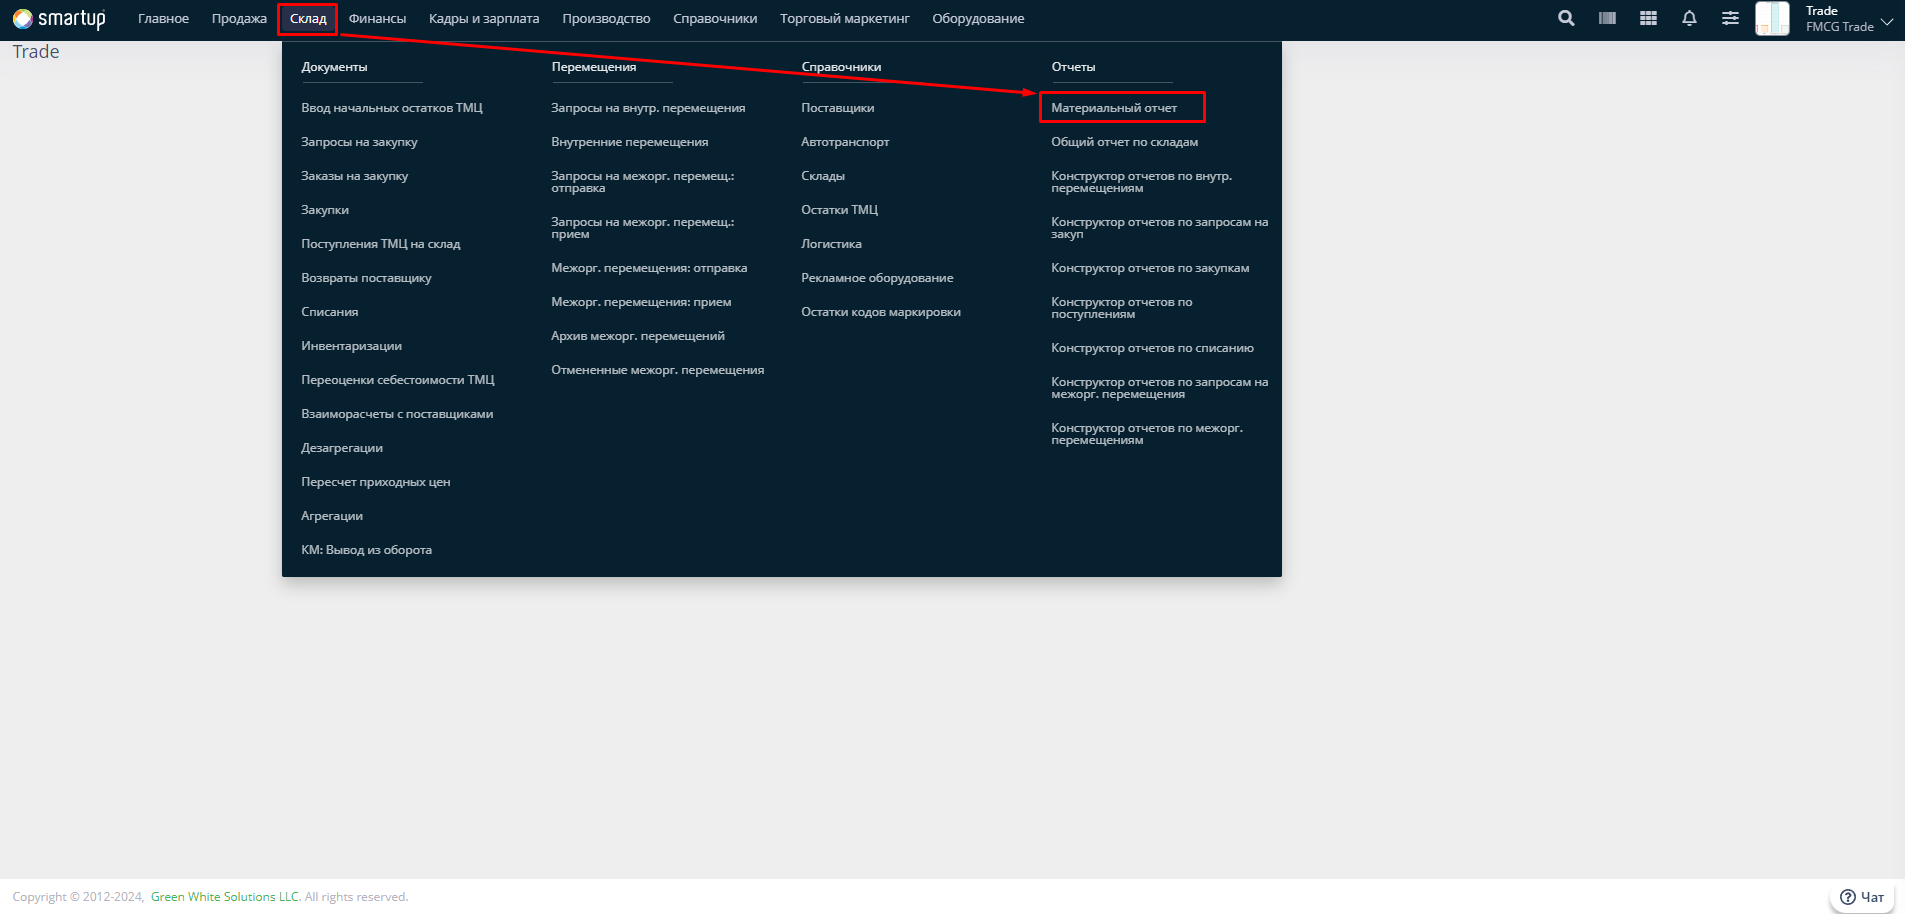This screenshot has width=1905, height=914.
Task: Open Главное menu
Action: 163,19
